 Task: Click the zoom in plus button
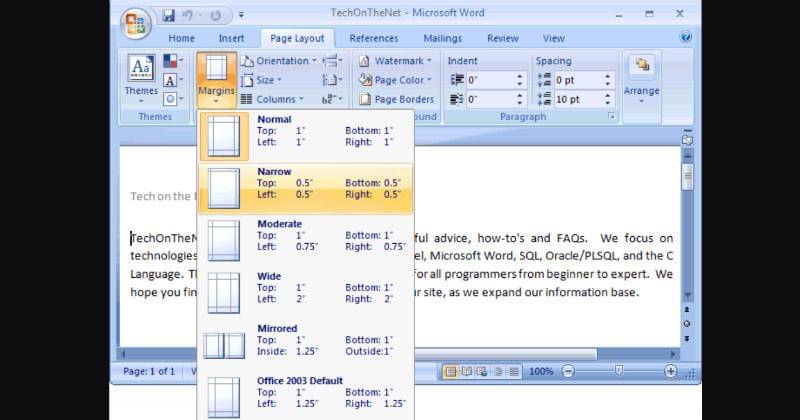(670, 371)
